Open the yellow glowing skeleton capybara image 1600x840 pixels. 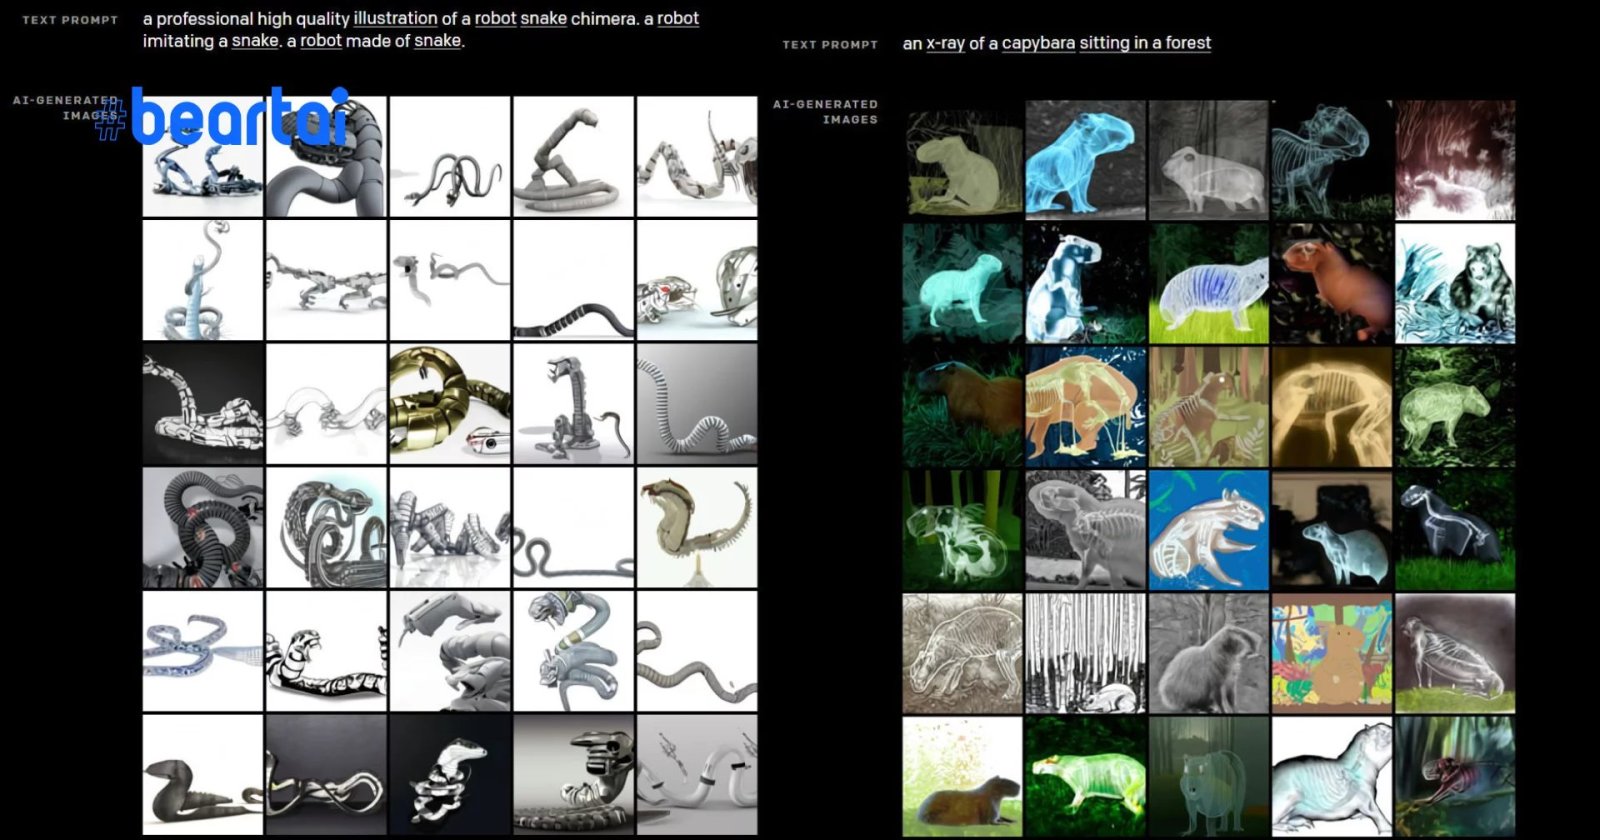tap(1331, 406)
